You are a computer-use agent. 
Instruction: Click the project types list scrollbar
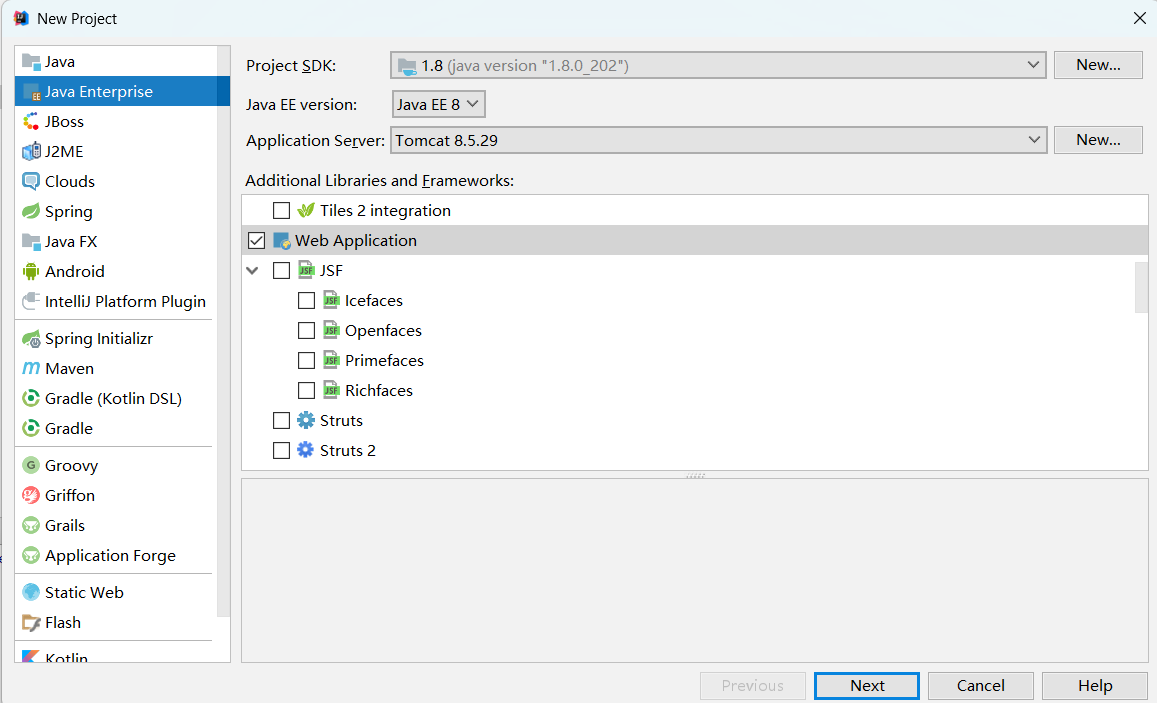[x=224, y=332]
